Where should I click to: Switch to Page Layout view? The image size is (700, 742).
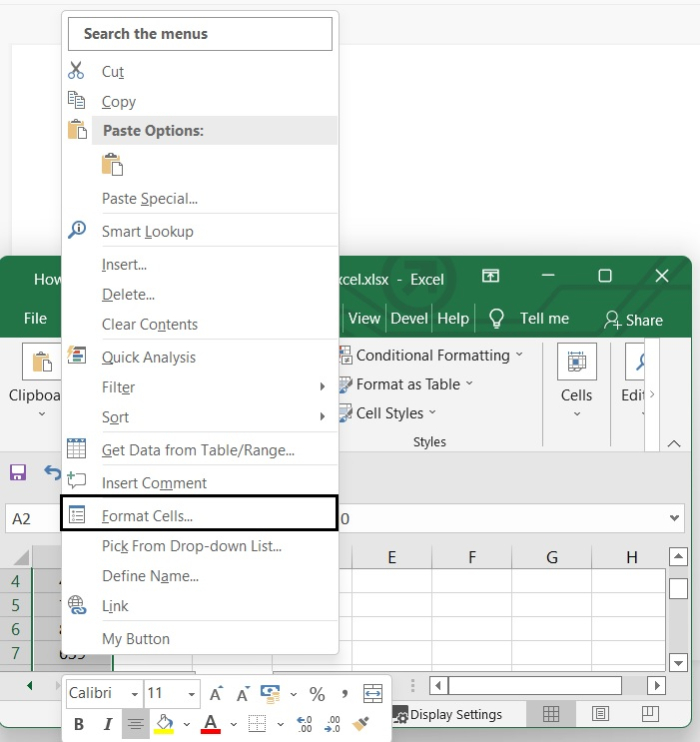(x=600, y=714)
